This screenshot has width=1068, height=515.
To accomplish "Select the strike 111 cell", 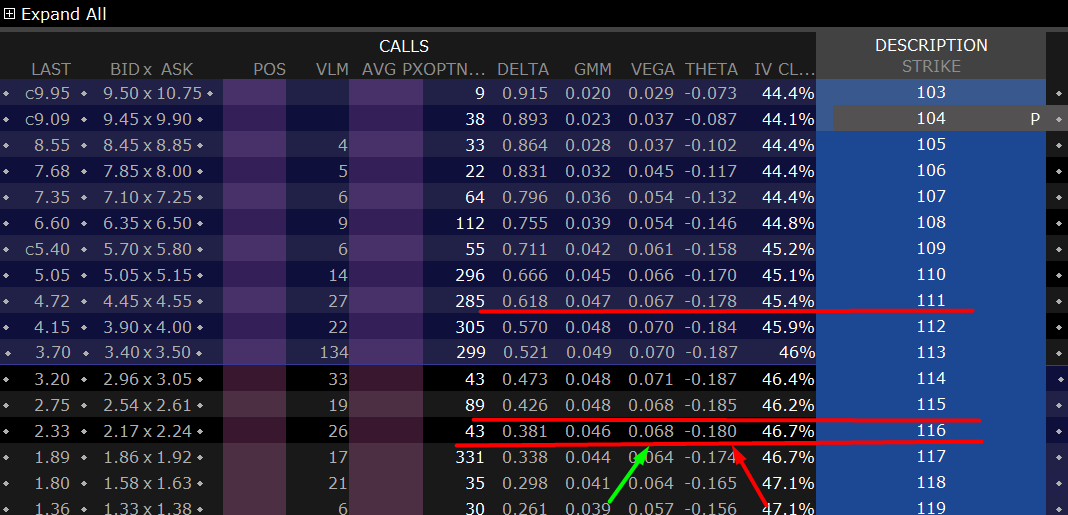I will click(x=930, y=301).
